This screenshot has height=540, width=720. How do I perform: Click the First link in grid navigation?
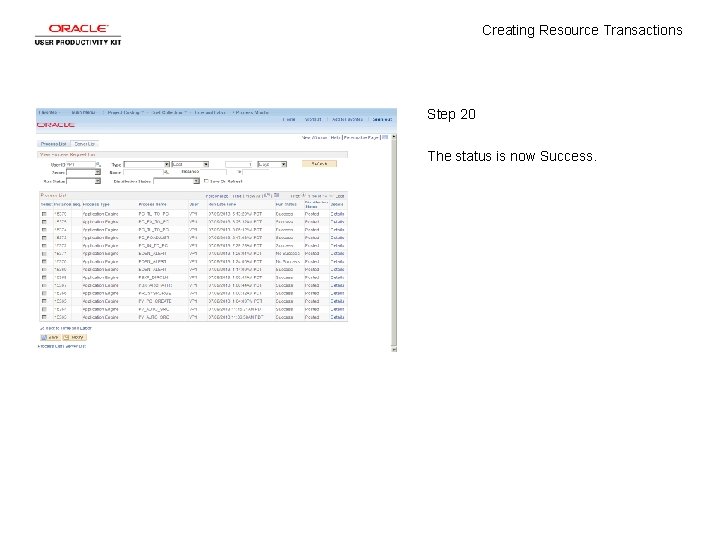point(295,196)
